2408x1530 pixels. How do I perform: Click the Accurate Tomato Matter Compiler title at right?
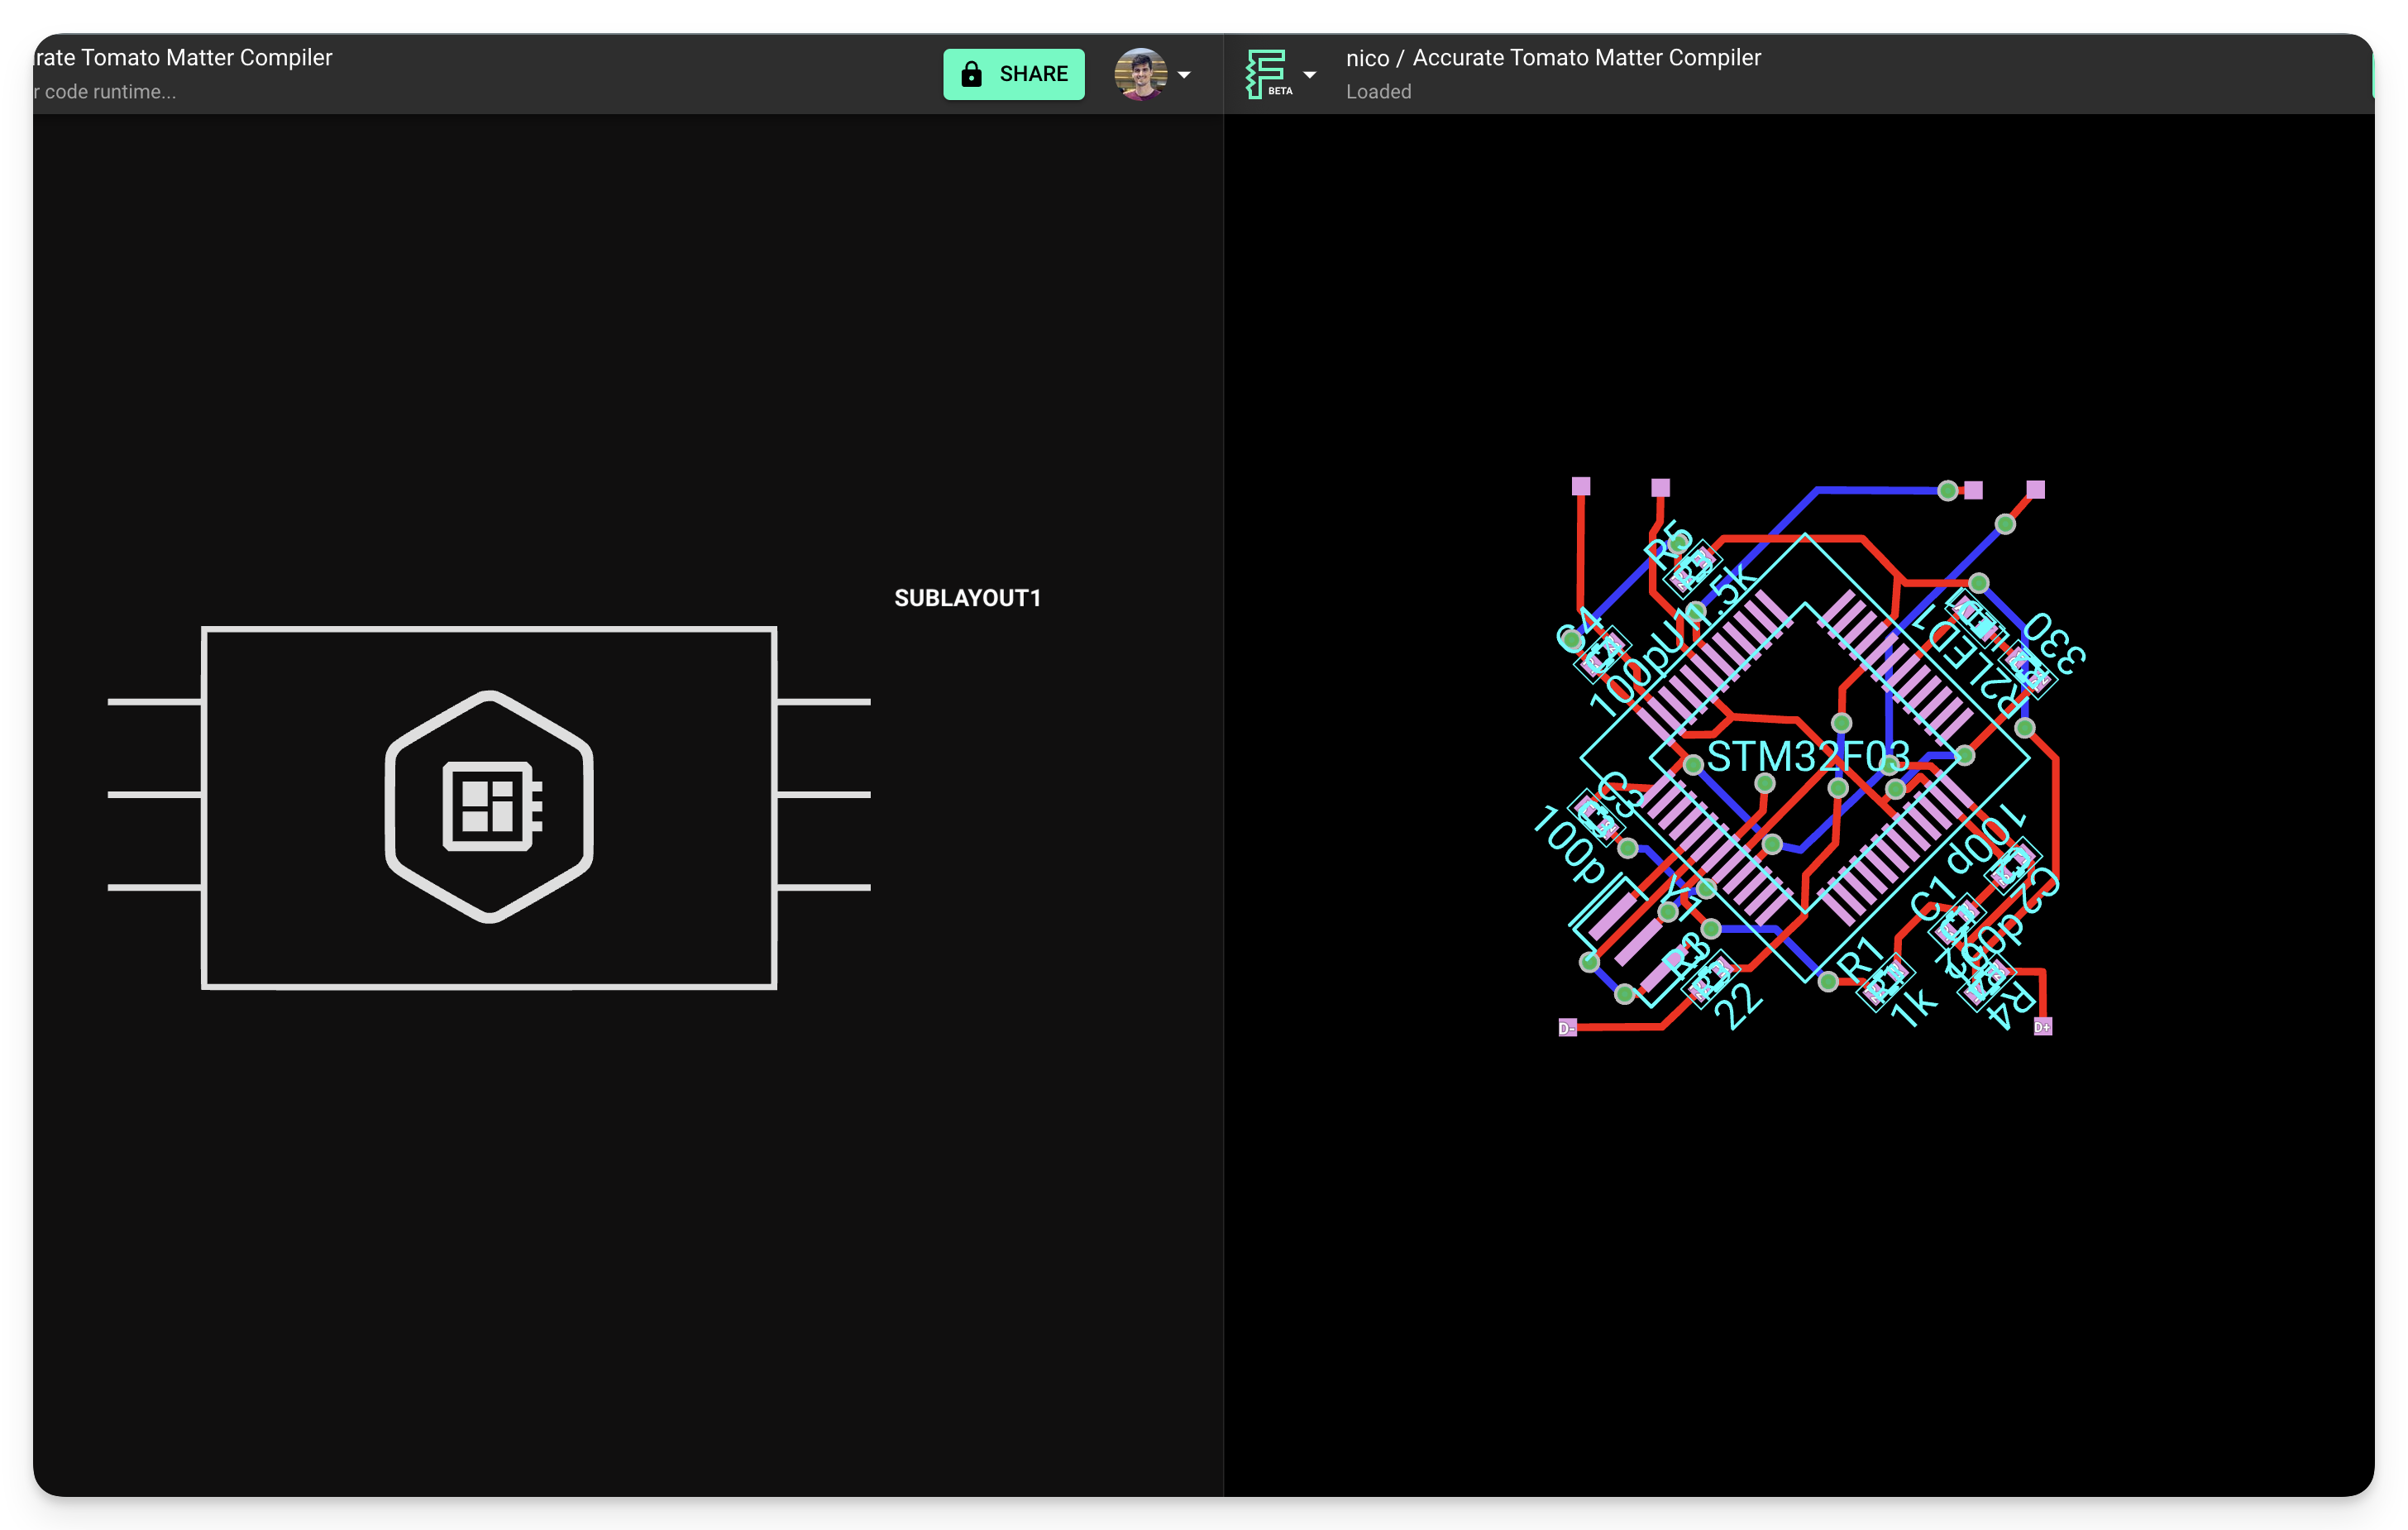(1586, 58)
